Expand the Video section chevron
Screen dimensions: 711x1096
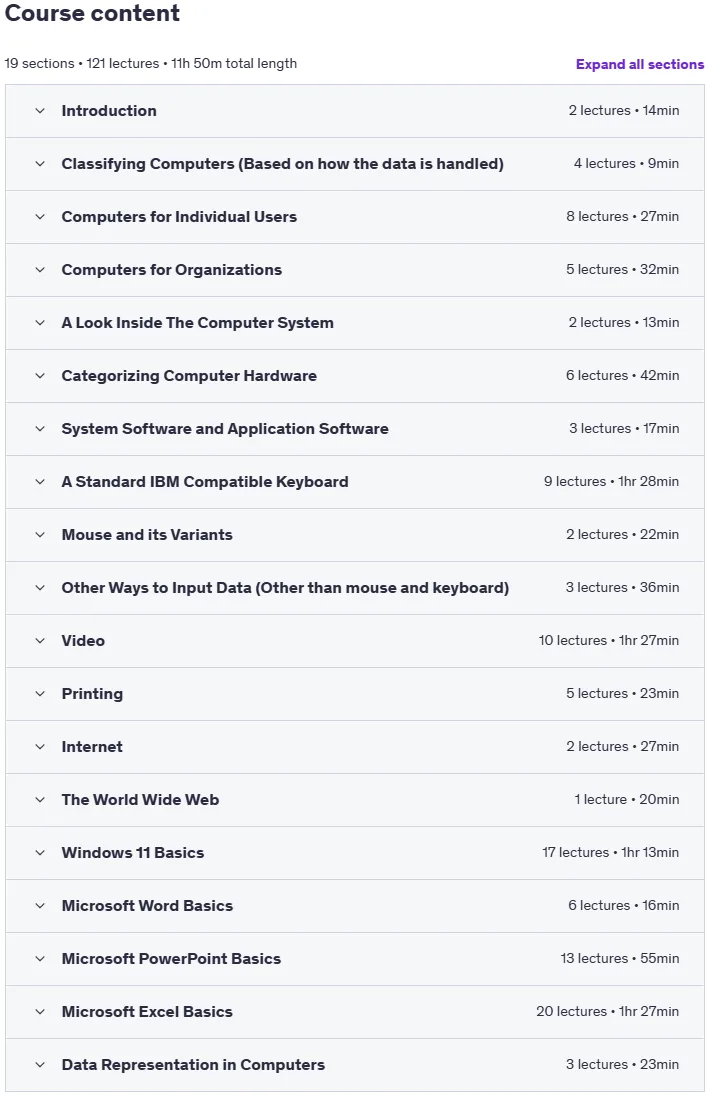tap(40, 640)
